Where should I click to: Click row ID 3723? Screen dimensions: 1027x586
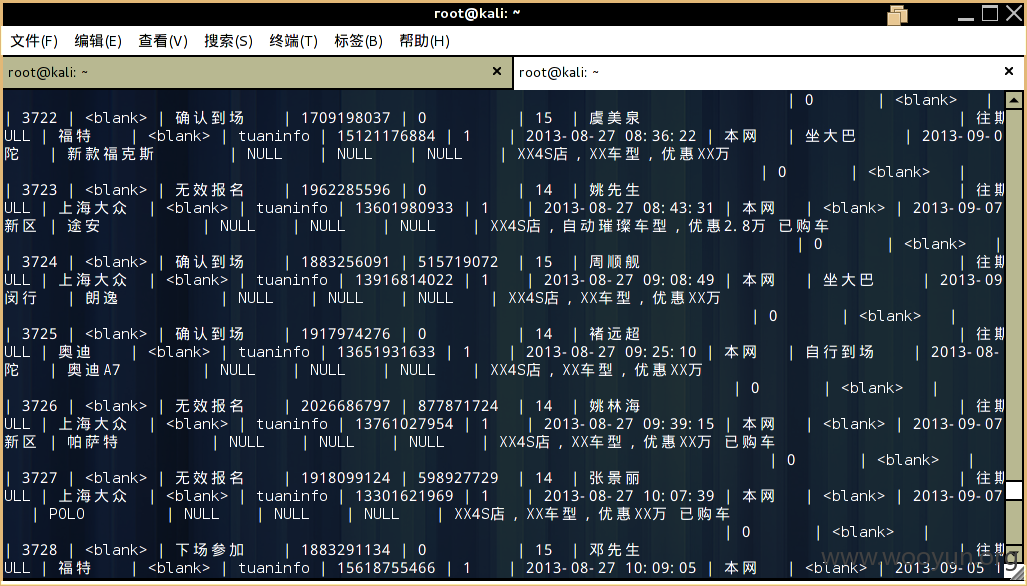(x=40, y=191)
